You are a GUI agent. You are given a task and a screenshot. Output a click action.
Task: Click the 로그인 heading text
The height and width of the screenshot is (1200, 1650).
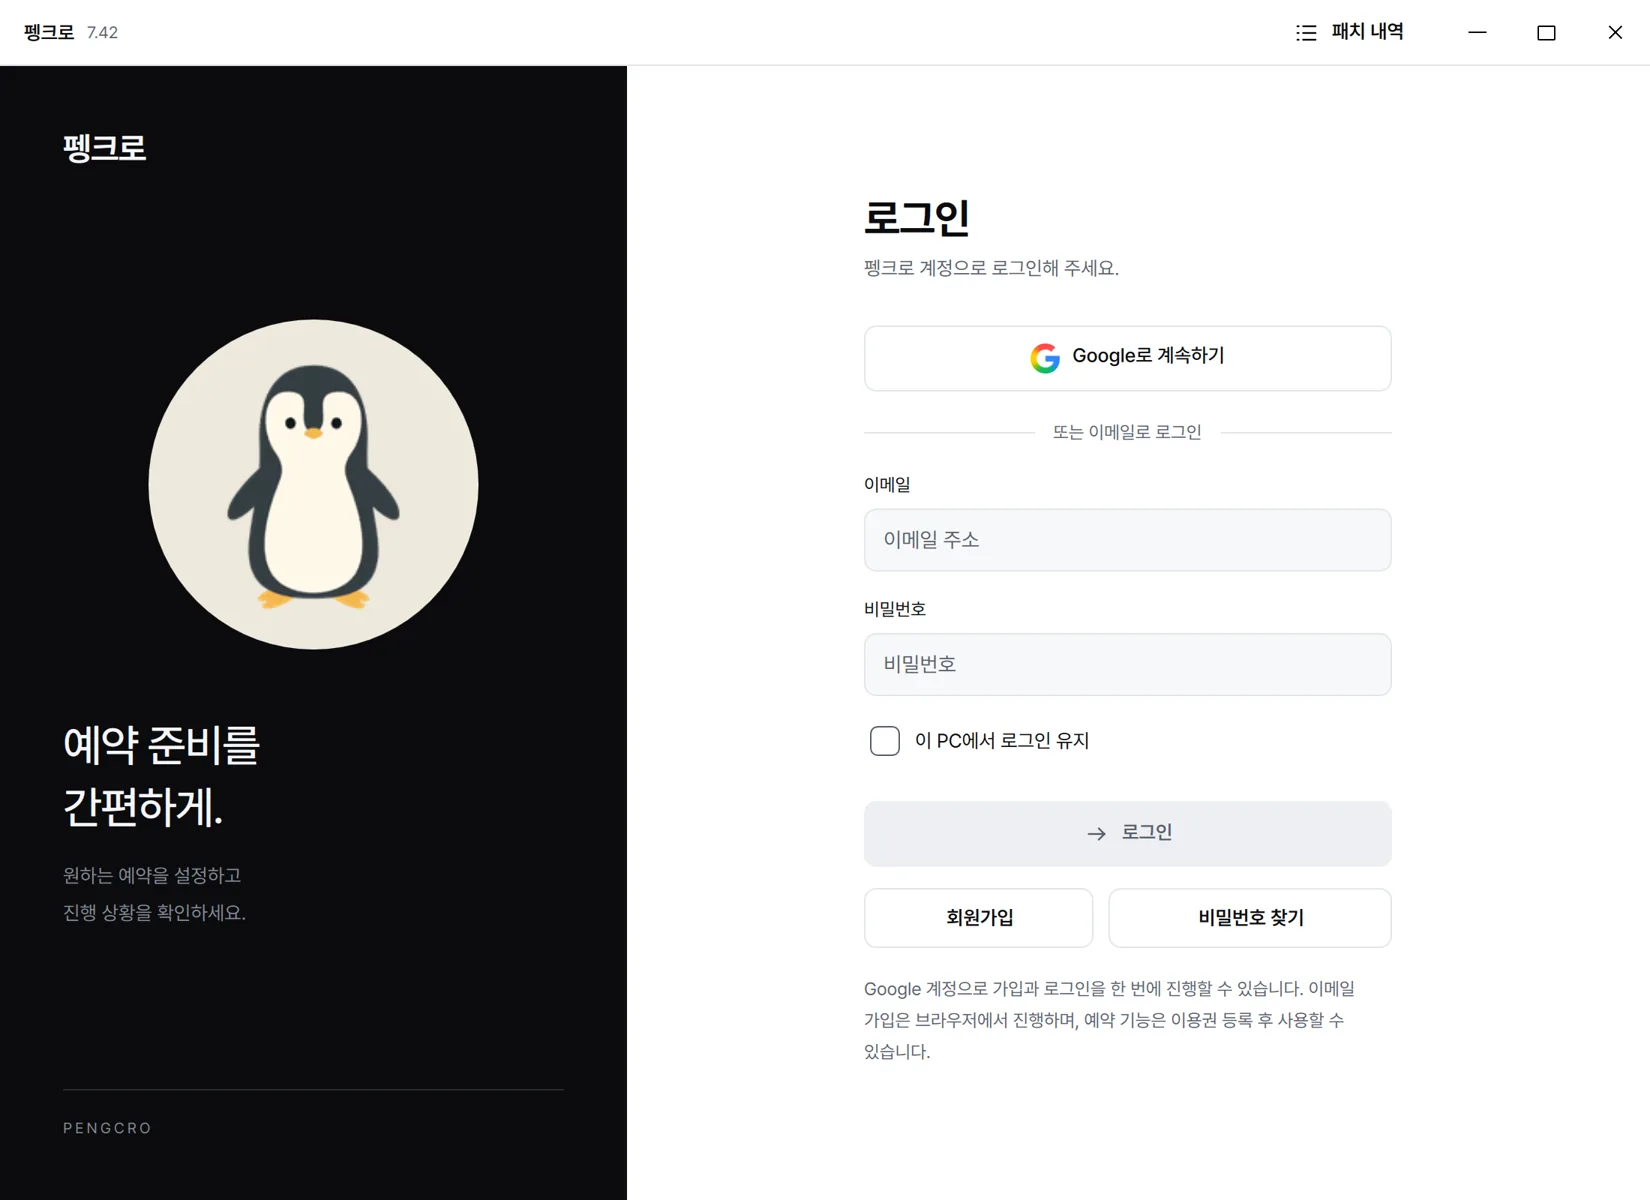tap(917, 217)
